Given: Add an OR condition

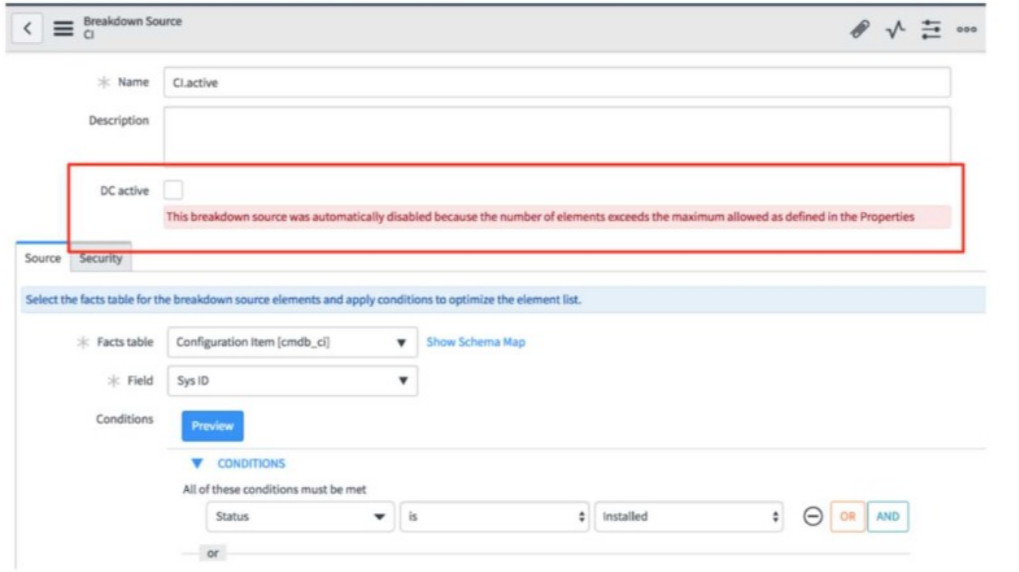Looking at the screenshot, I should 847,517.
